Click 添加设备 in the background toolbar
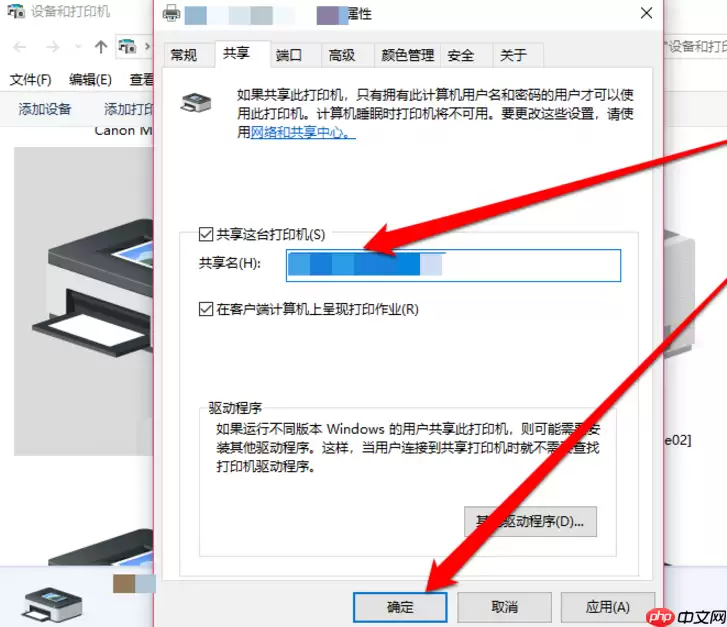 45,109
